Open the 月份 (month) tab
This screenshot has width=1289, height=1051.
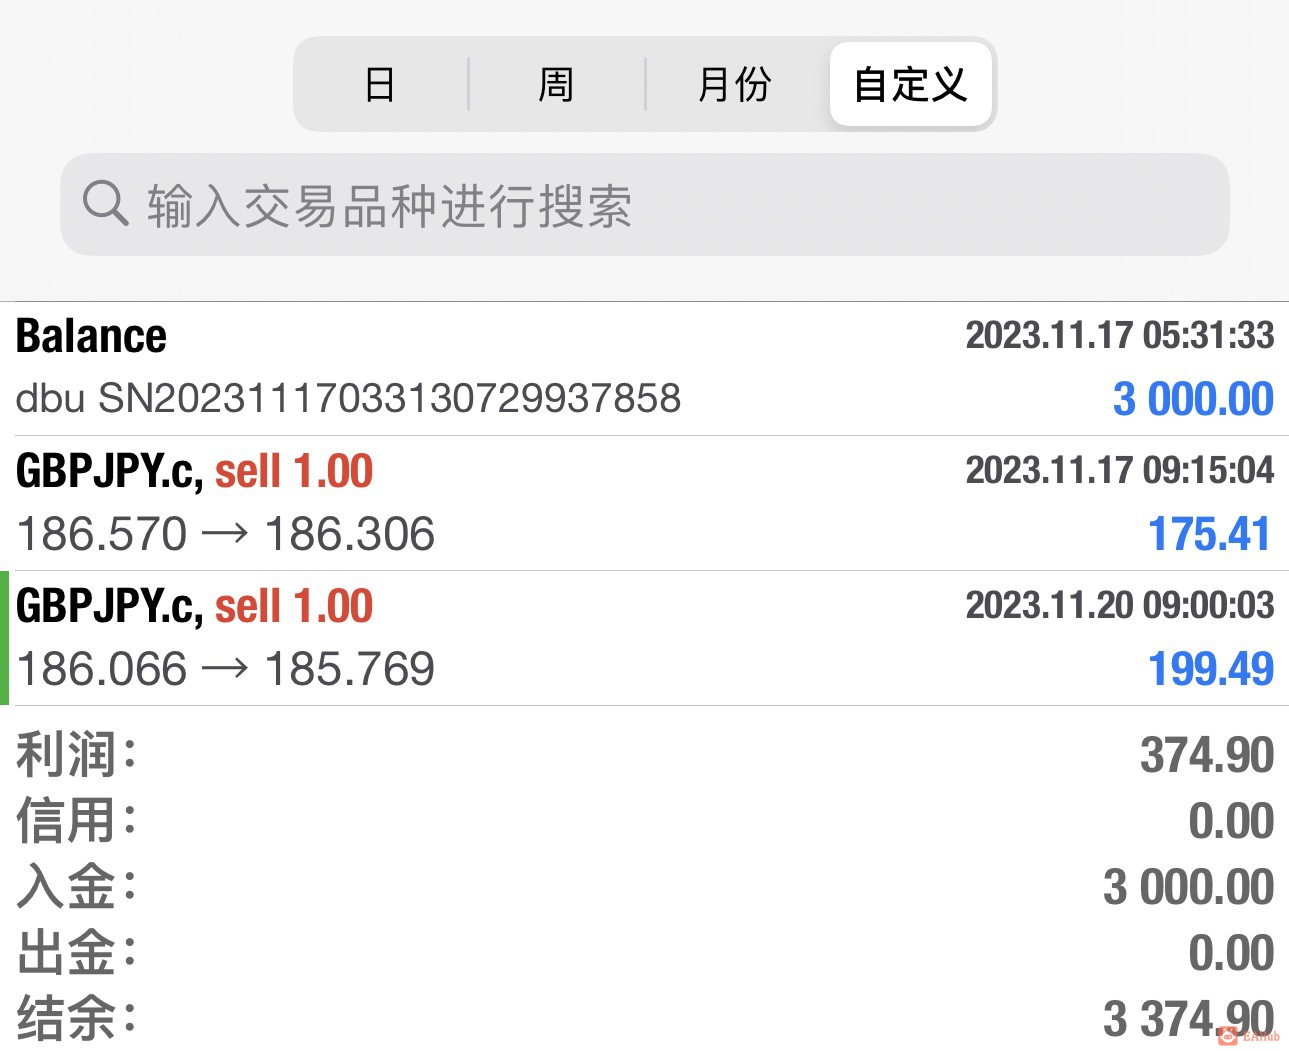[735, 85]
